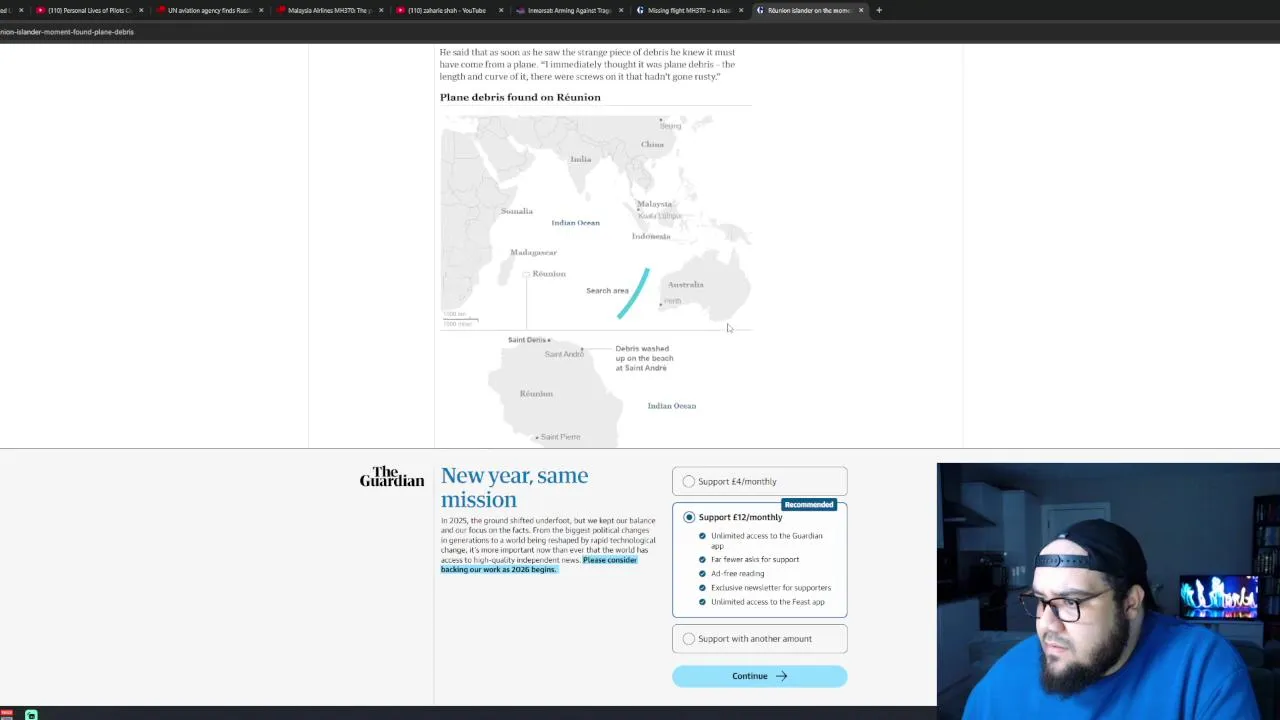Click the India label on map
This screenshot has width=1280, height=720.
coord(580,159)
